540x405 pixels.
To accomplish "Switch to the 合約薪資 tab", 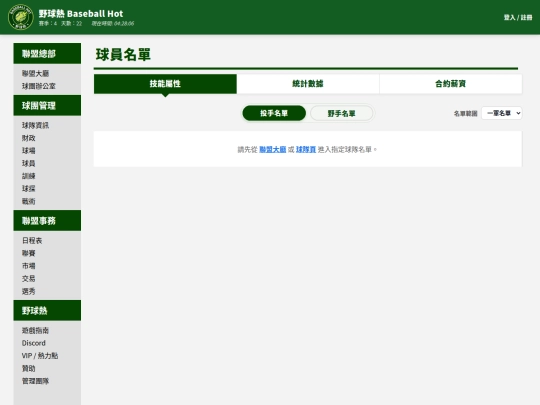I will [x=450, y=84].
